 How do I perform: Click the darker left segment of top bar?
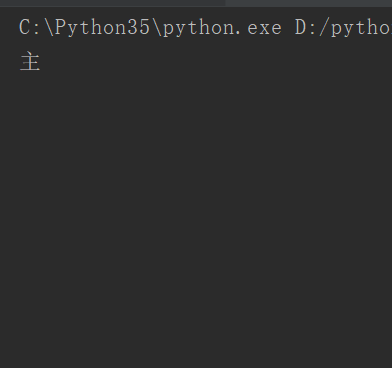(113, 3)
